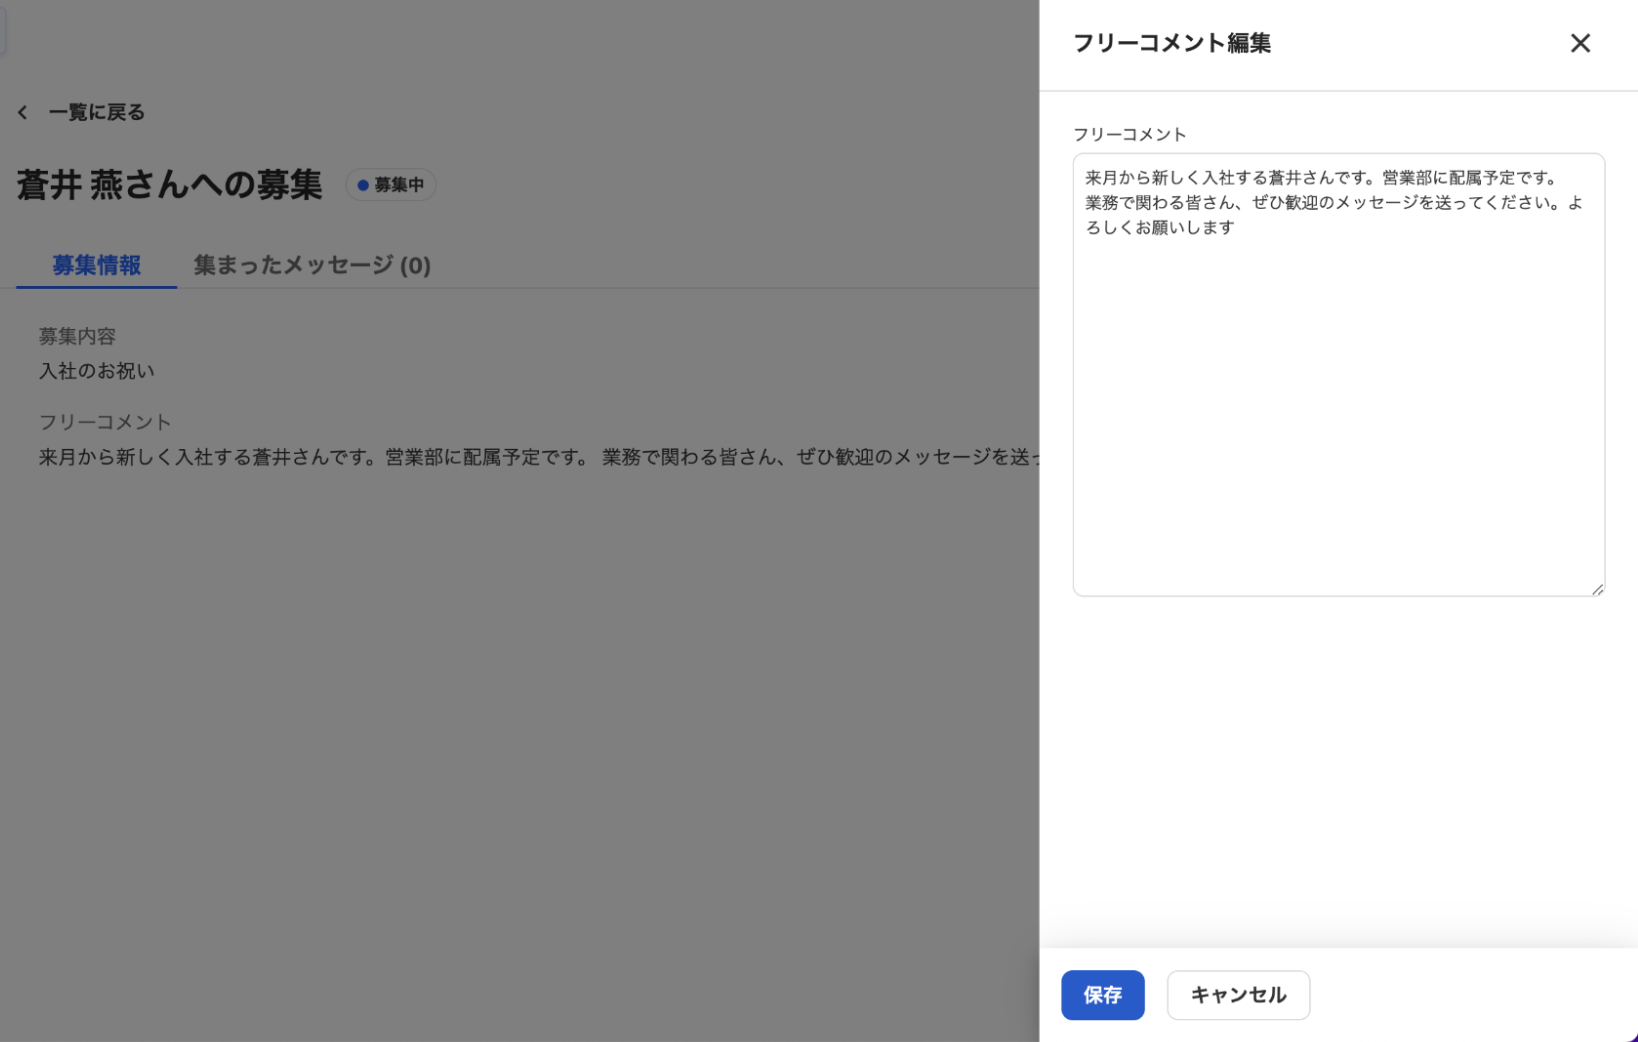
Task: Save the free comment with 保存
Action: 1102,995
